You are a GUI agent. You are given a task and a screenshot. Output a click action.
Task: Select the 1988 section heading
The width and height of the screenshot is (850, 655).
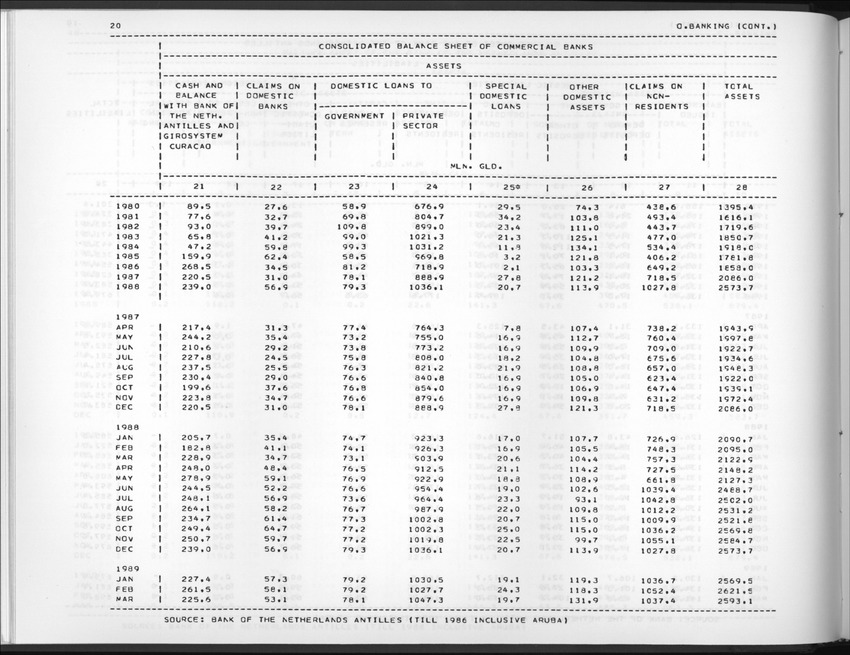(128, 426)
